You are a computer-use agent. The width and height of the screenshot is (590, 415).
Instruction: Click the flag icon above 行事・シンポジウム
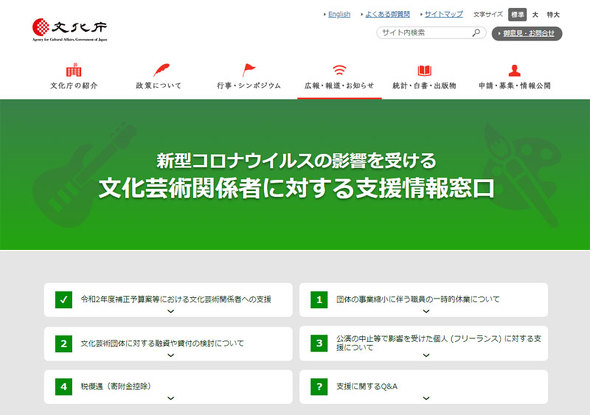point(248,70)
